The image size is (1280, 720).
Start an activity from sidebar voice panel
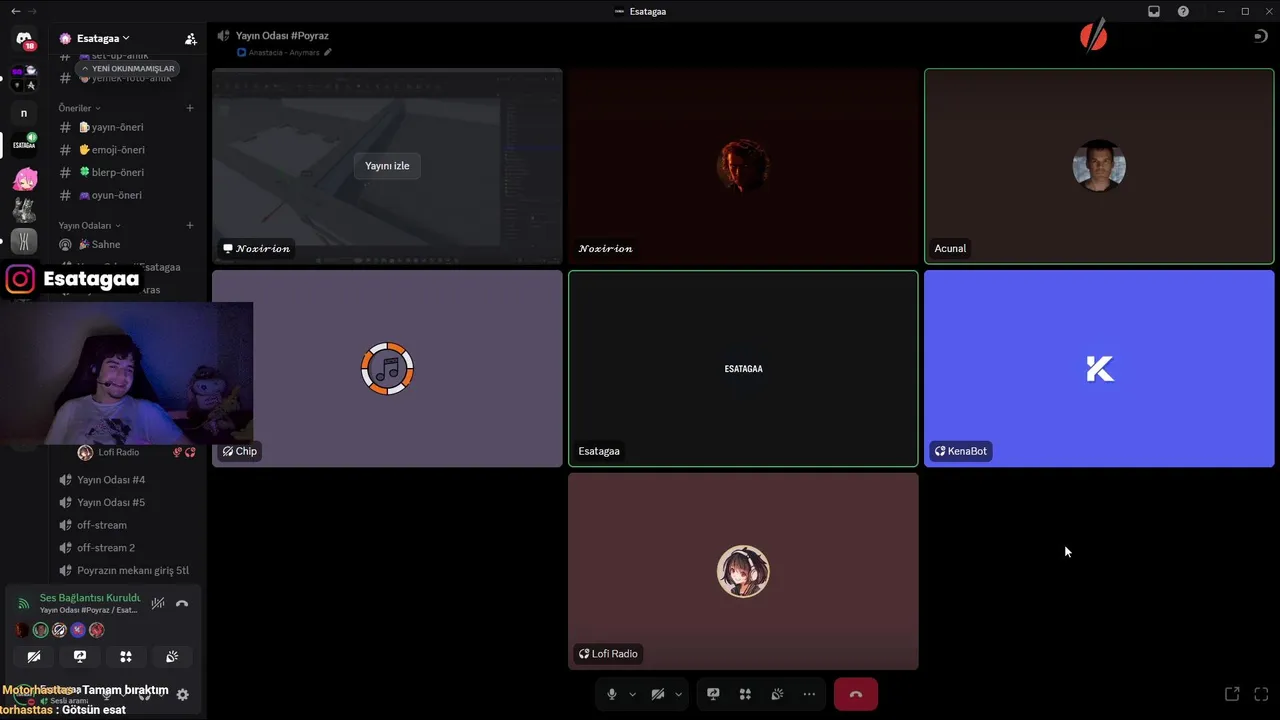[x=126, y=657]
